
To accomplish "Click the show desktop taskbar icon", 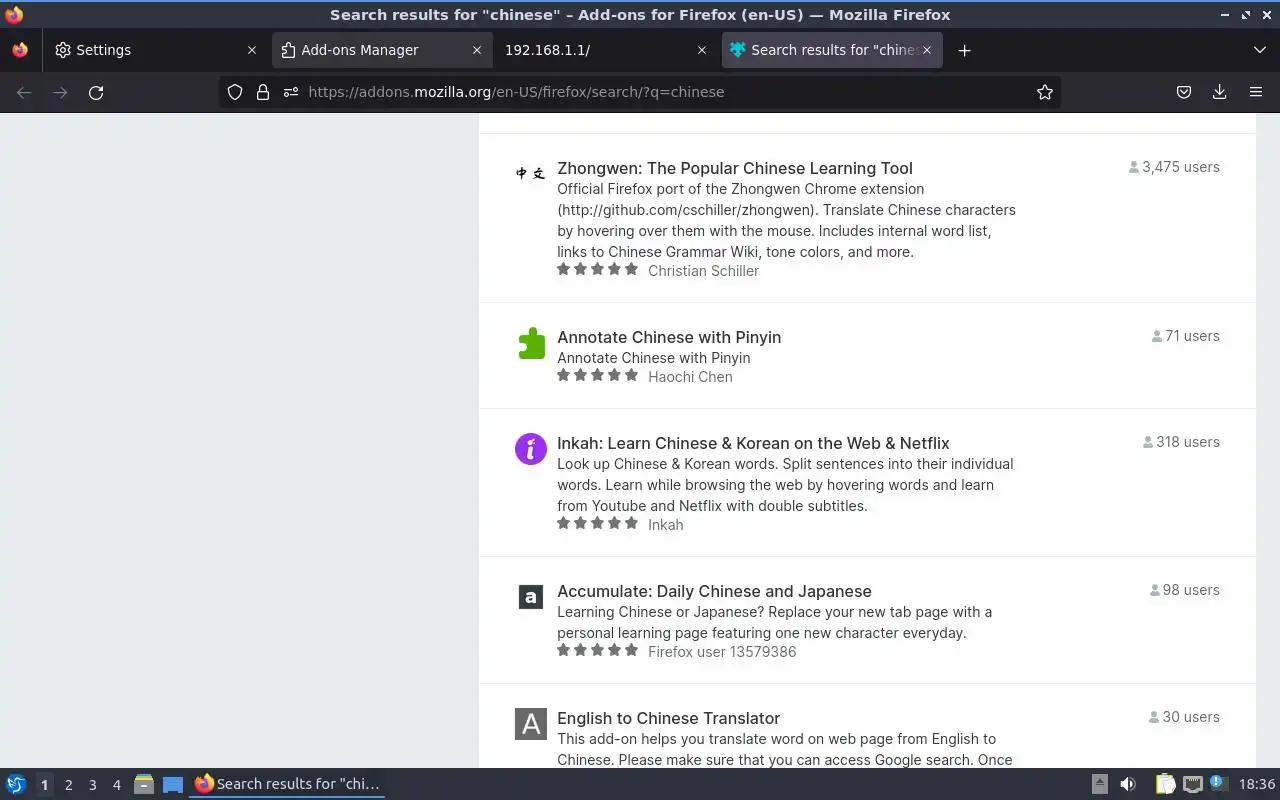I will pos(172,784).
